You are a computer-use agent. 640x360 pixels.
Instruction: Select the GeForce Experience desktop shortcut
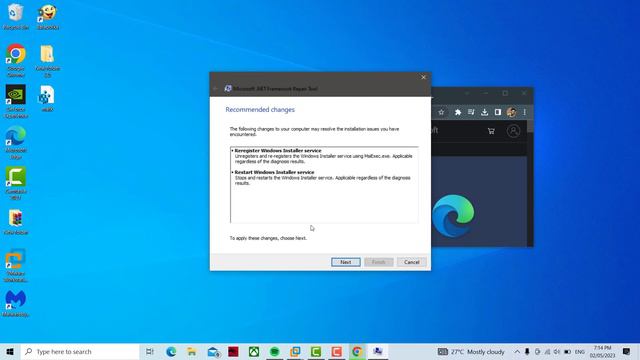pos(16,101)
